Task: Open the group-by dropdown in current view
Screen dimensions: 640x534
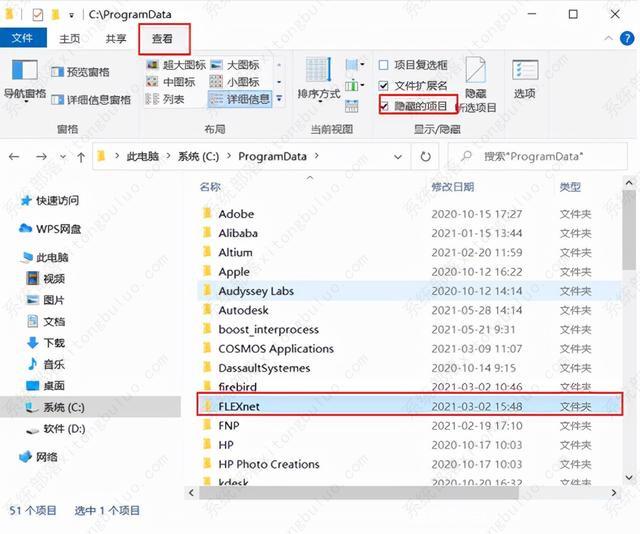Action: tap(355, 65)
